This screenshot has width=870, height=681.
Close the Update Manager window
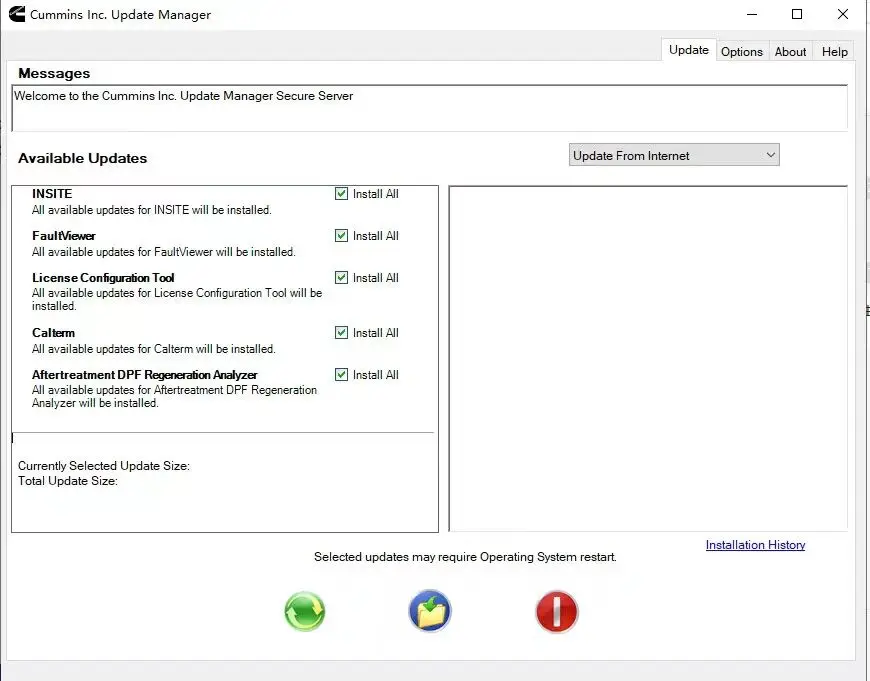842,14
